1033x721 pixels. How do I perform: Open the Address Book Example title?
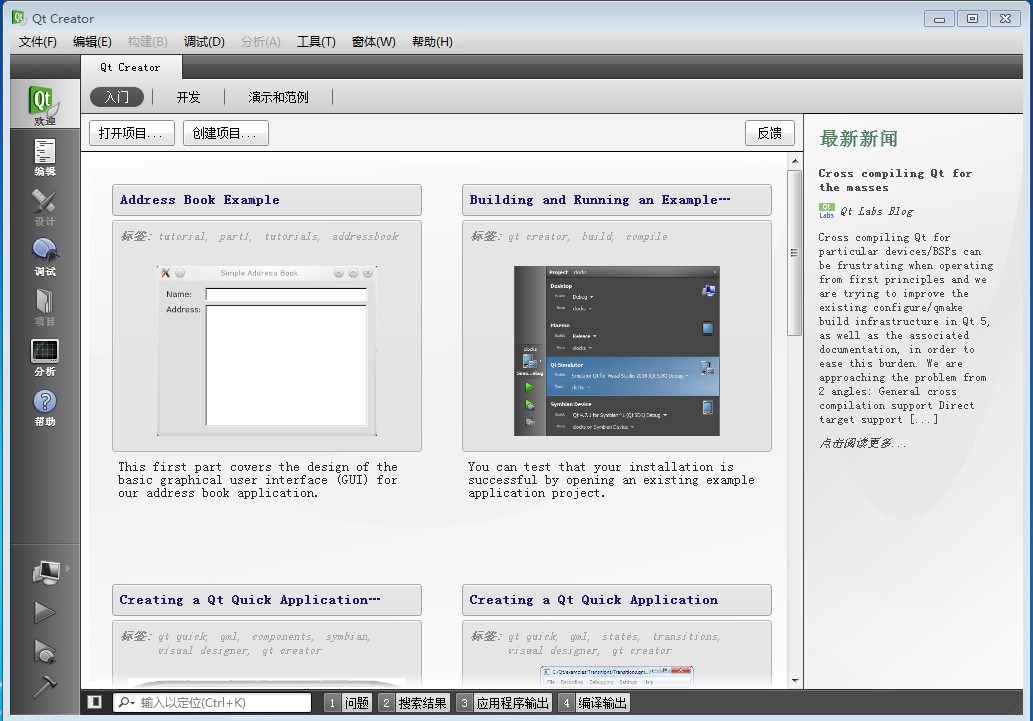(267, 200)
